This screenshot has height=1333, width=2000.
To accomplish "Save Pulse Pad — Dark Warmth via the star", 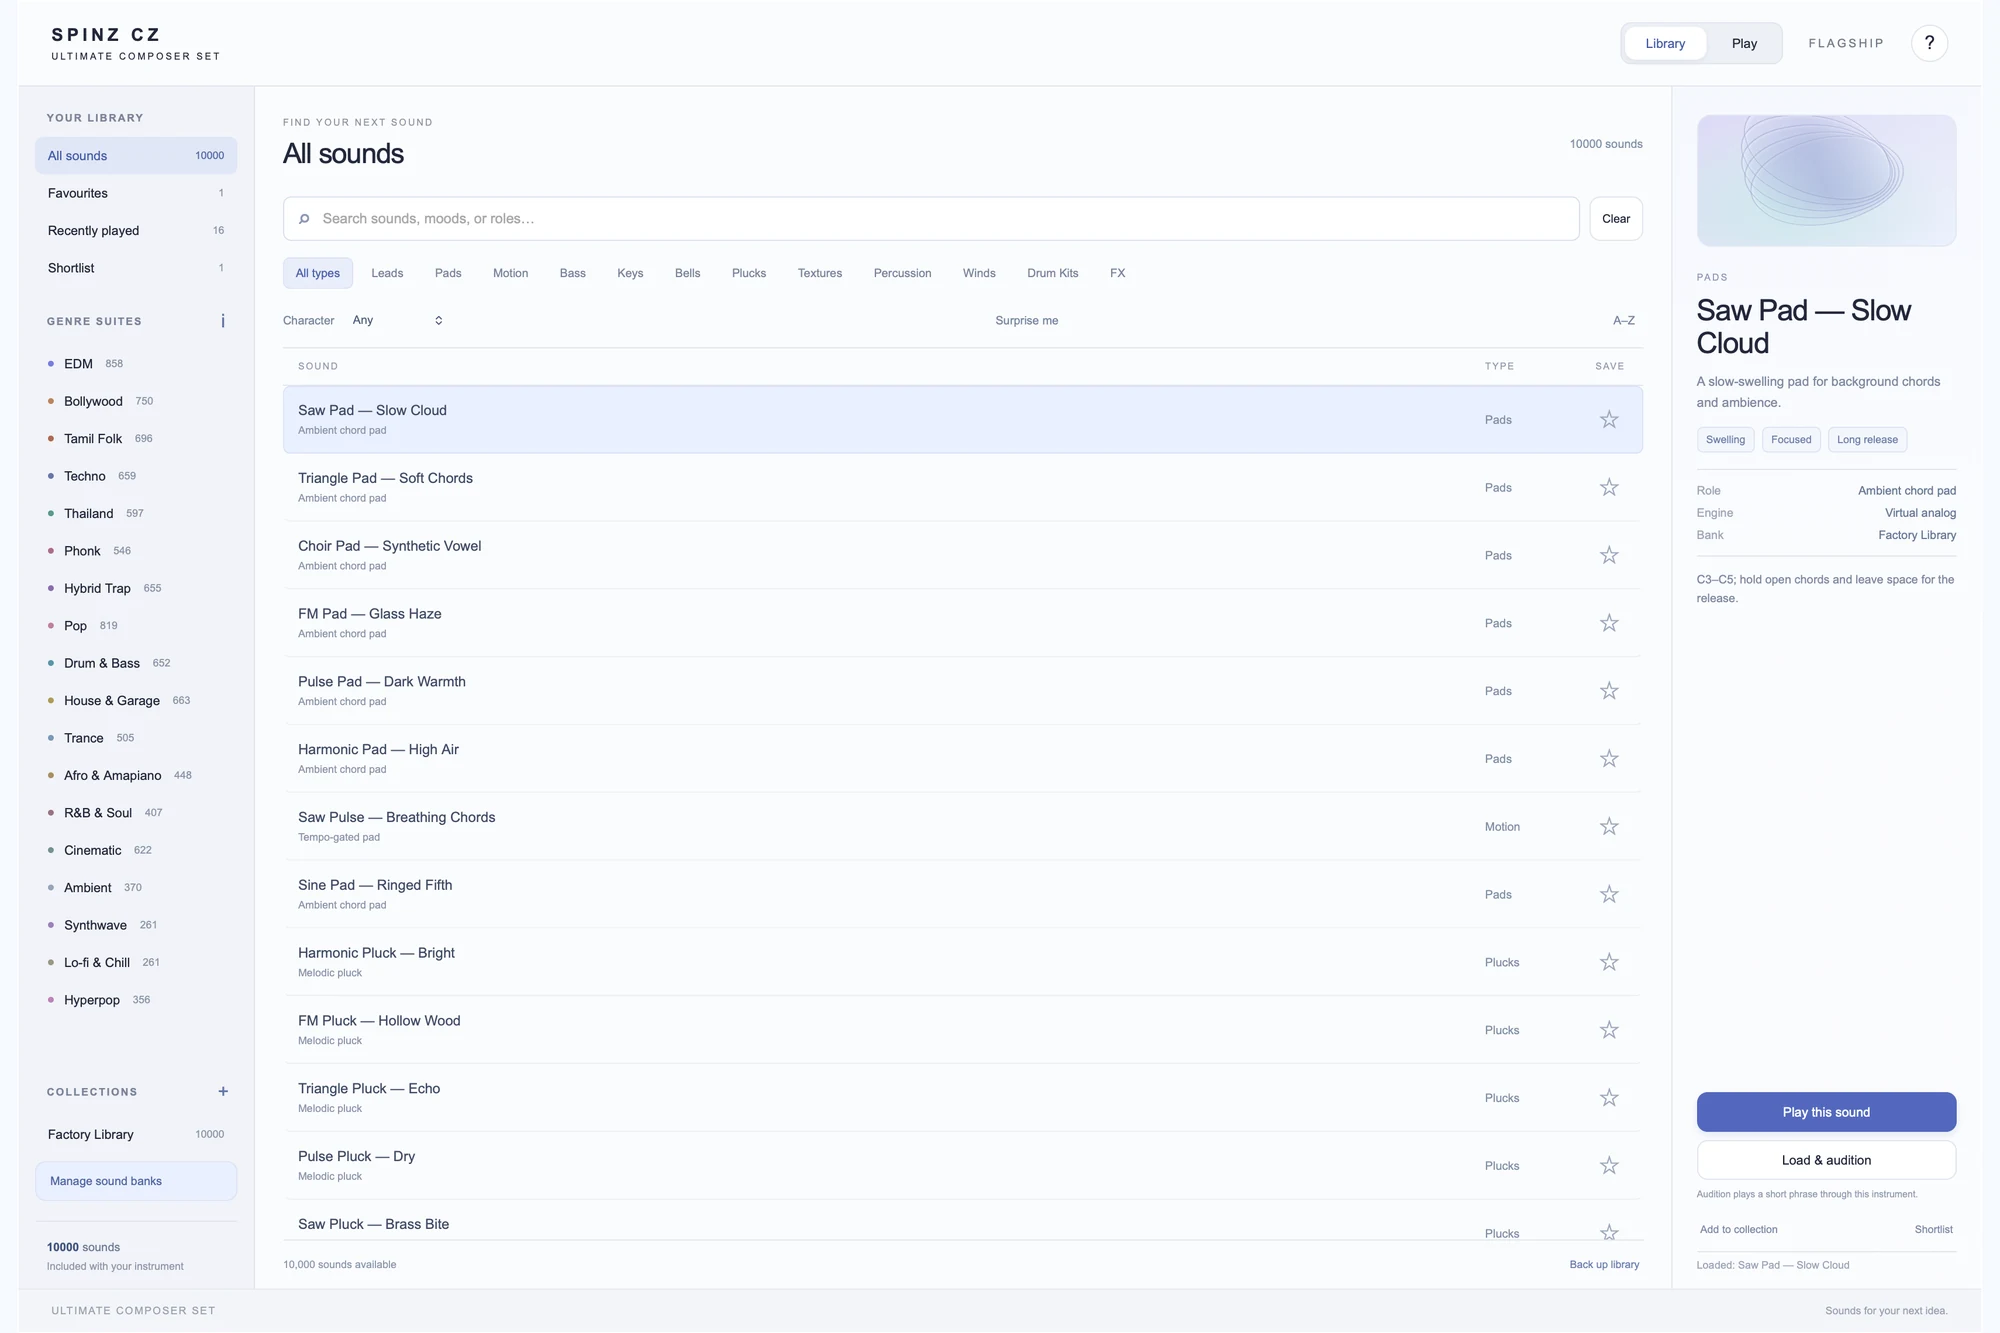I will (x=1608, y=691).
